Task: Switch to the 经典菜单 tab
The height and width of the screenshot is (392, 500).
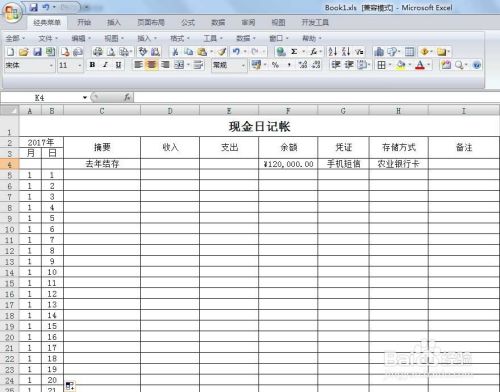Action: 47,22
